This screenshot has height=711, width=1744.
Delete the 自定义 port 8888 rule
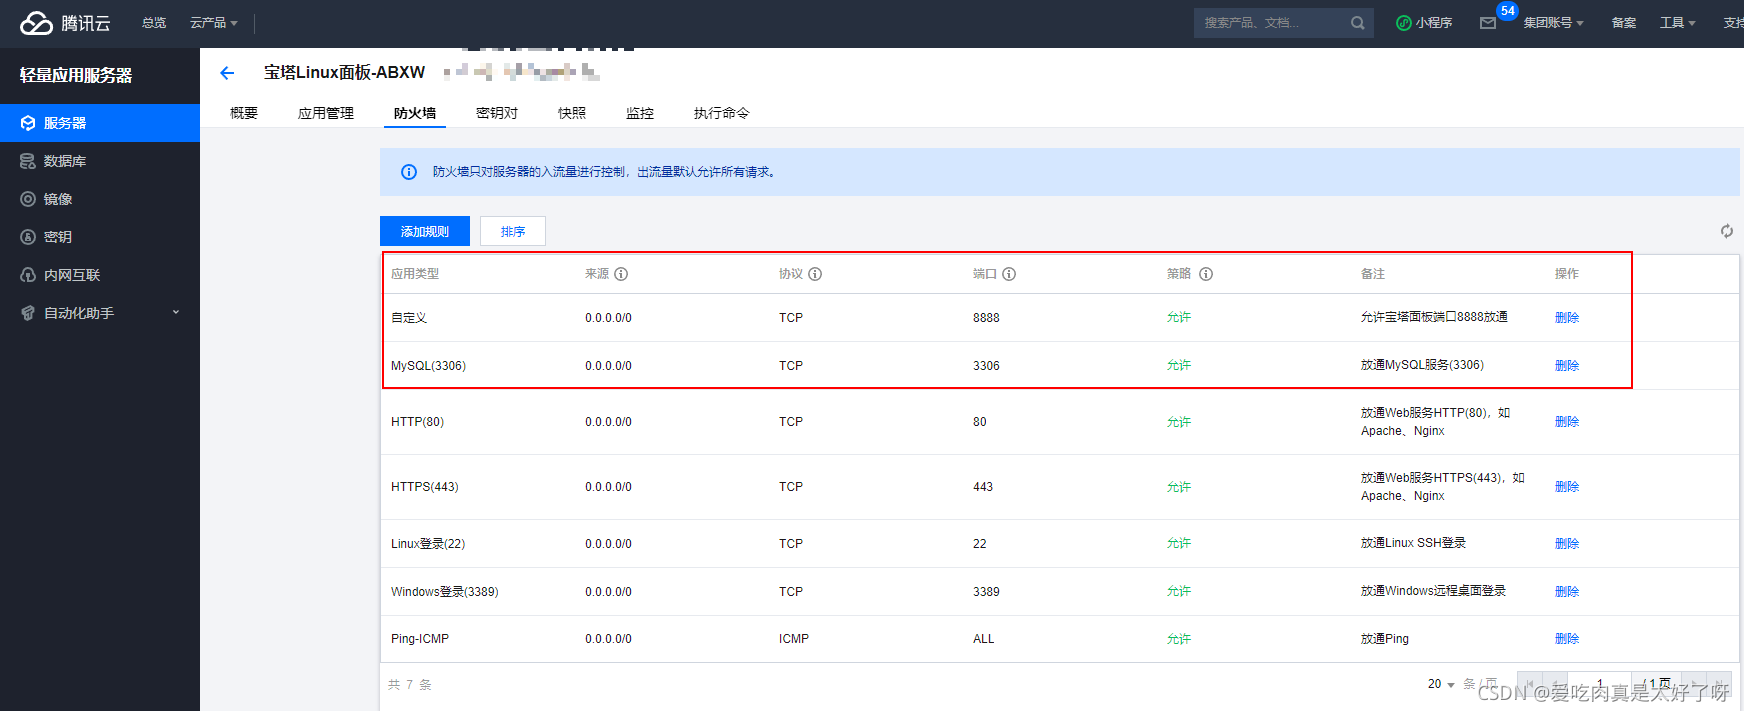click(x=1567, y=318)
